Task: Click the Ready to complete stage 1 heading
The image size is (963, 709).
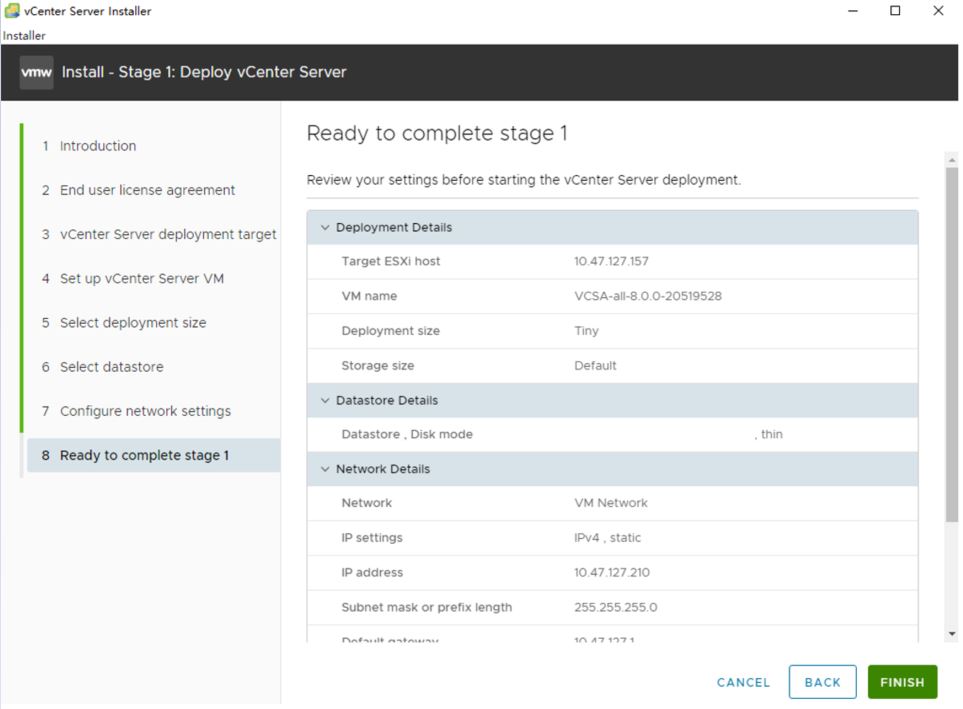Action: coord(437,133)
